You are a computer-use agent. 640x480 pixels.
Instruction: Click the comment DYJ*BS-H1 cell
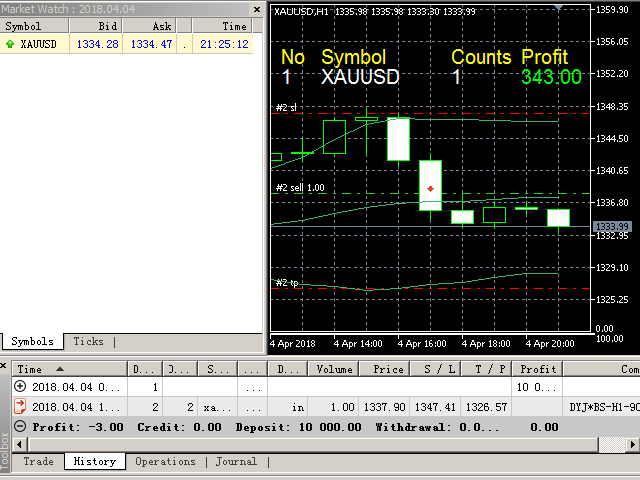click(x=602, y=407)
